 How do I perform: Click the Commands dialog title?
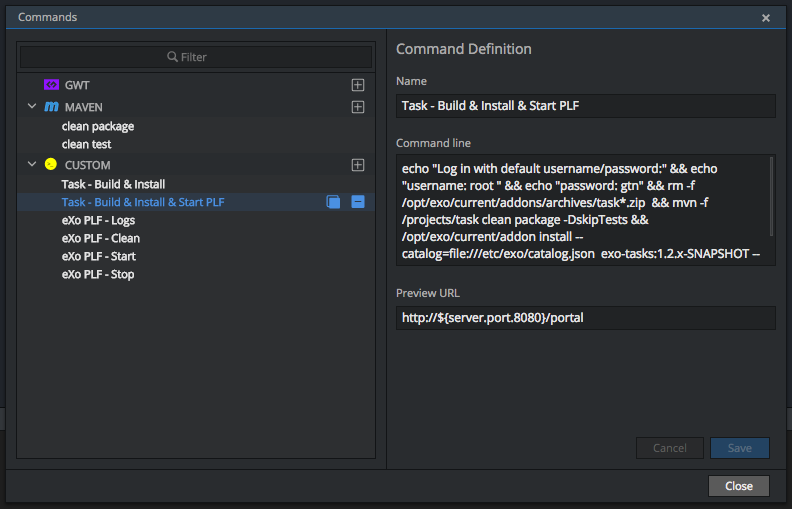47,17
